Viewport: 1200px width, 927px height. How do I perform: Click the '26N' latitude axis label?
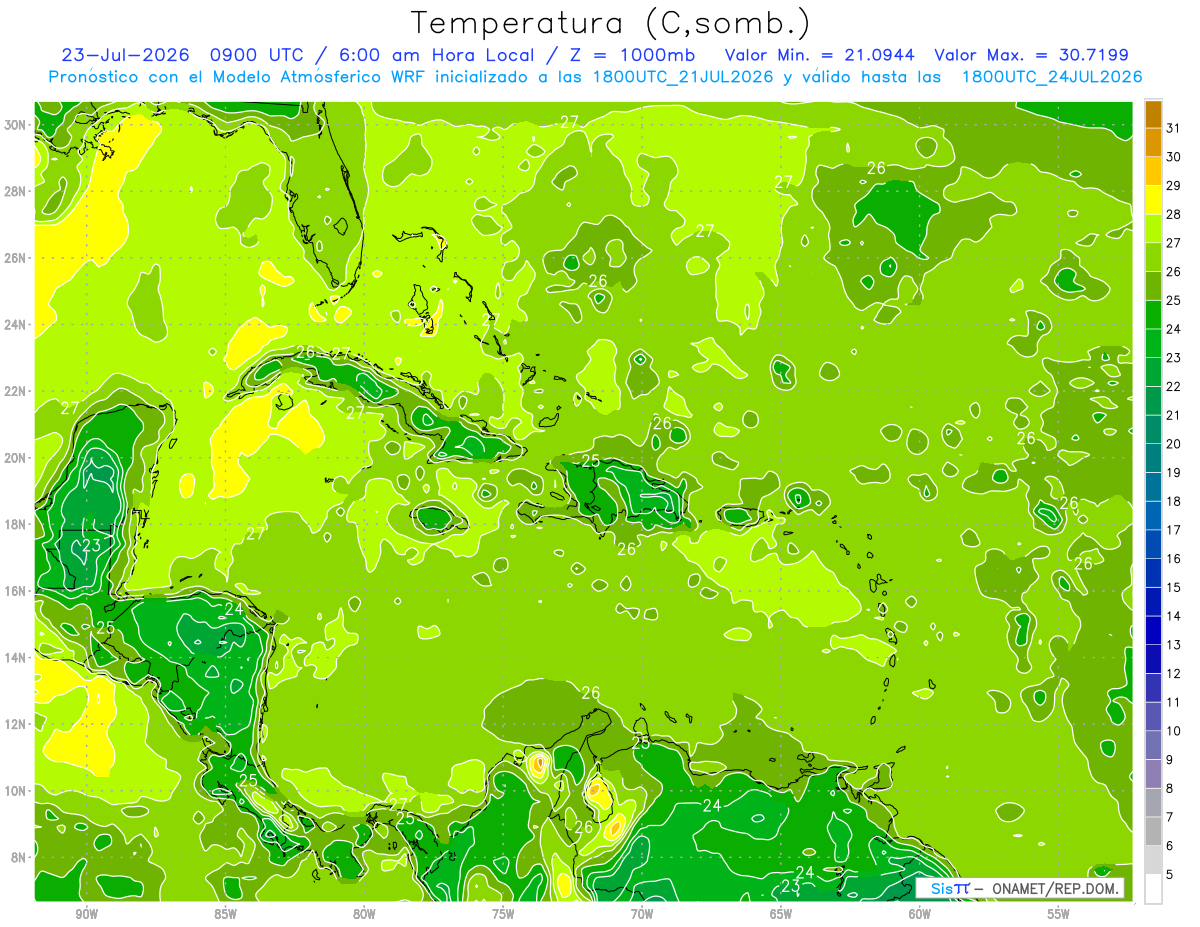(x=17, y=258)
